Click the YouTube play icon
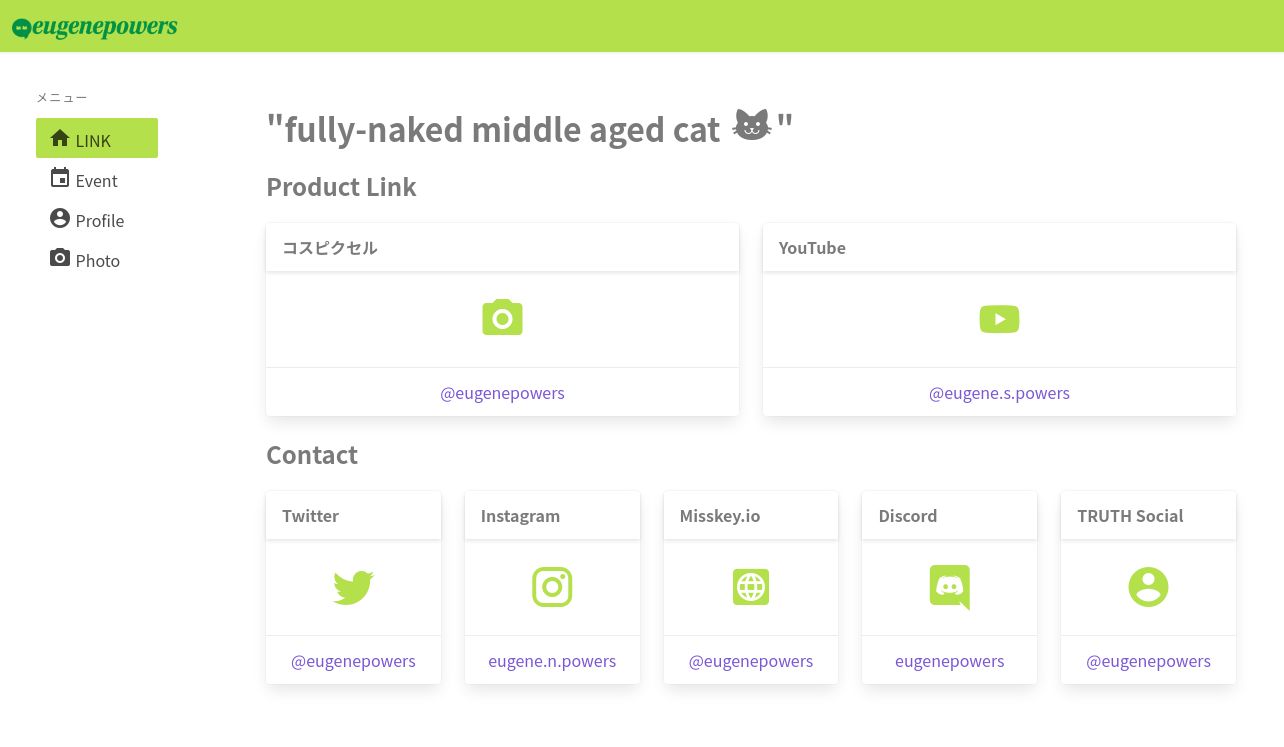Viewport: 1284px width, 747px height. [999, 319]
